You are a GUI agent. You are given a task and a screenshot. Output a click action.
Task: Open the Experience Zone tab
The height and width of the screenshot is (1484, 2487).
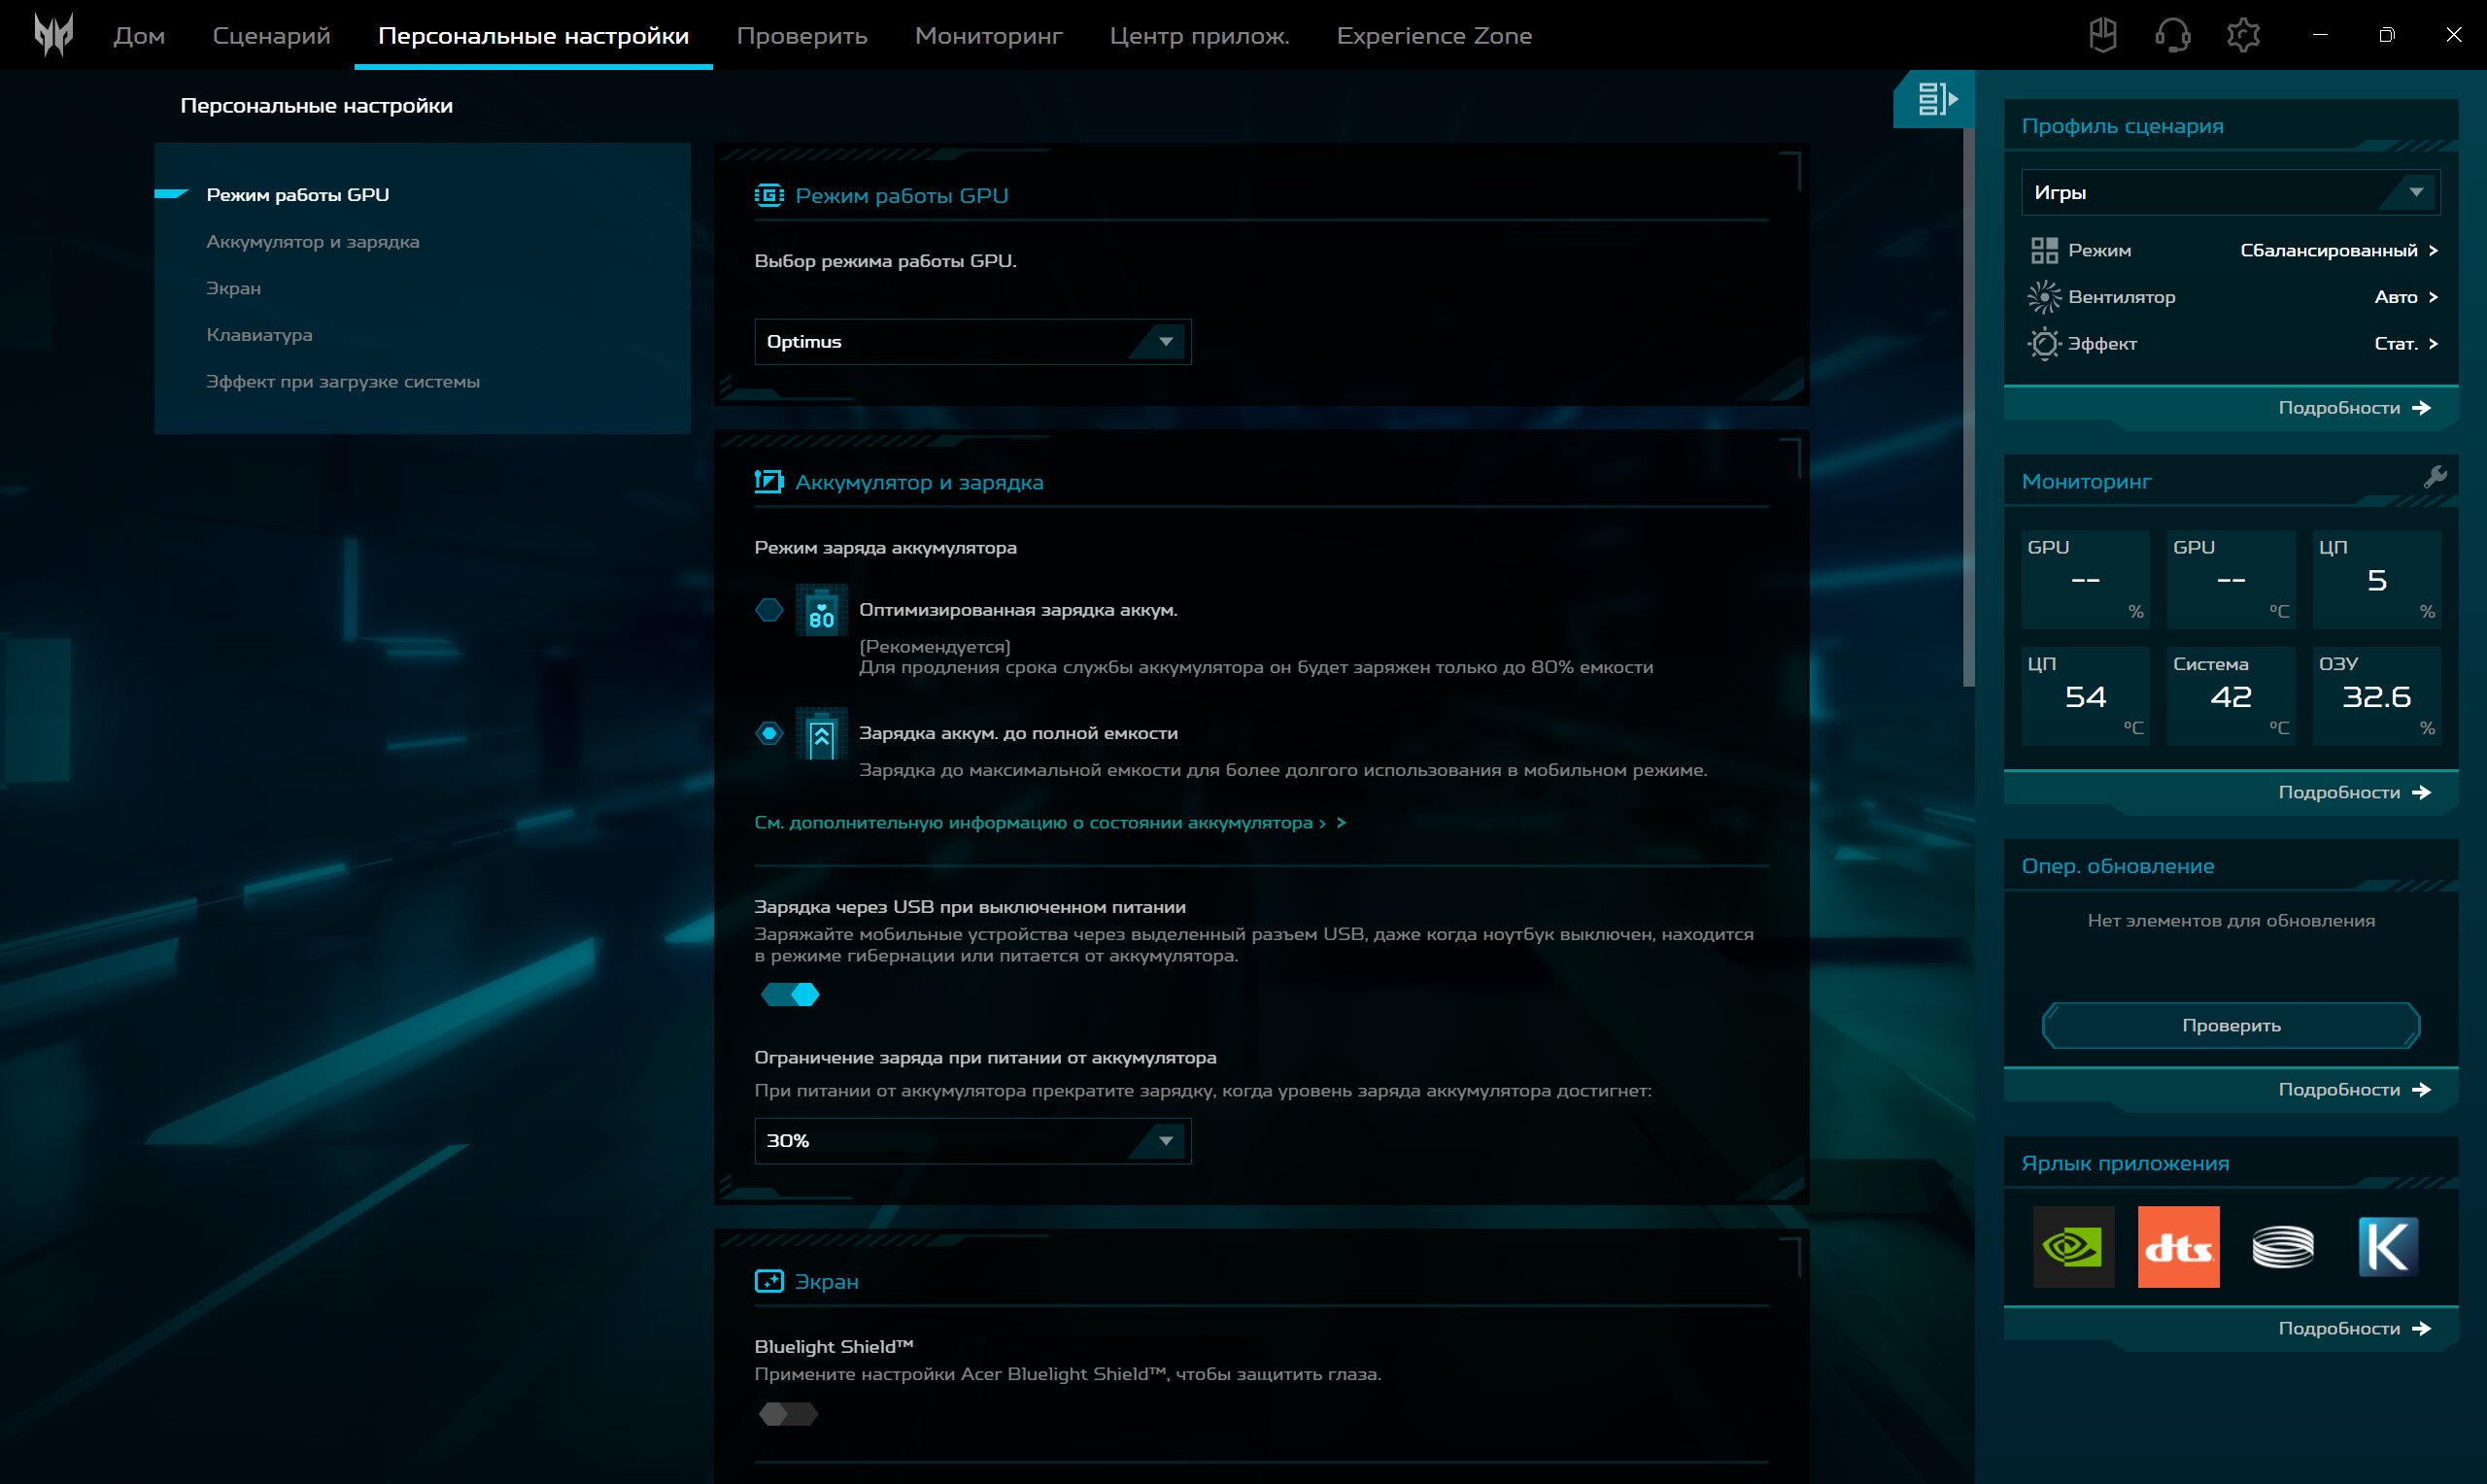click(1434, 36)
